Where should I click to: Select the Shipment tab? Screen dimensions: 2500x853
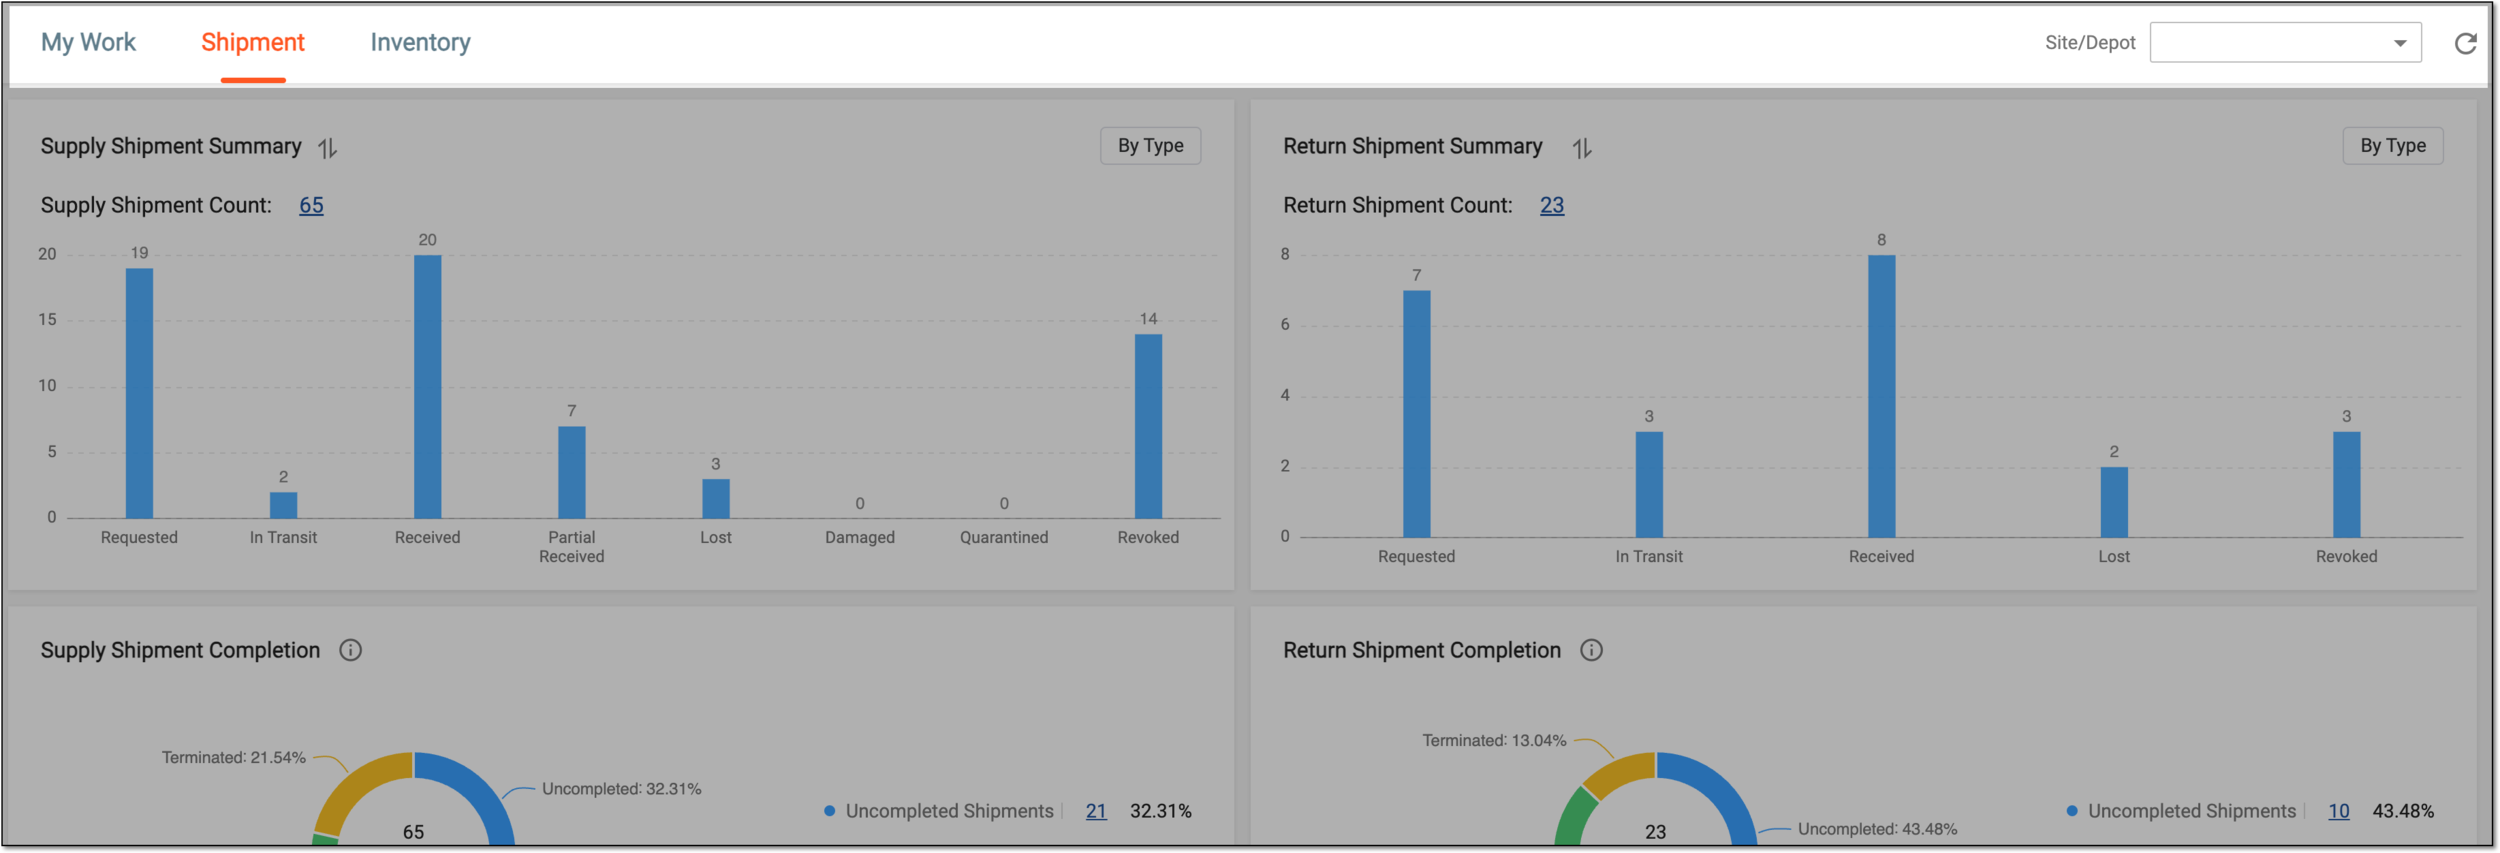[x=253, y=42]
